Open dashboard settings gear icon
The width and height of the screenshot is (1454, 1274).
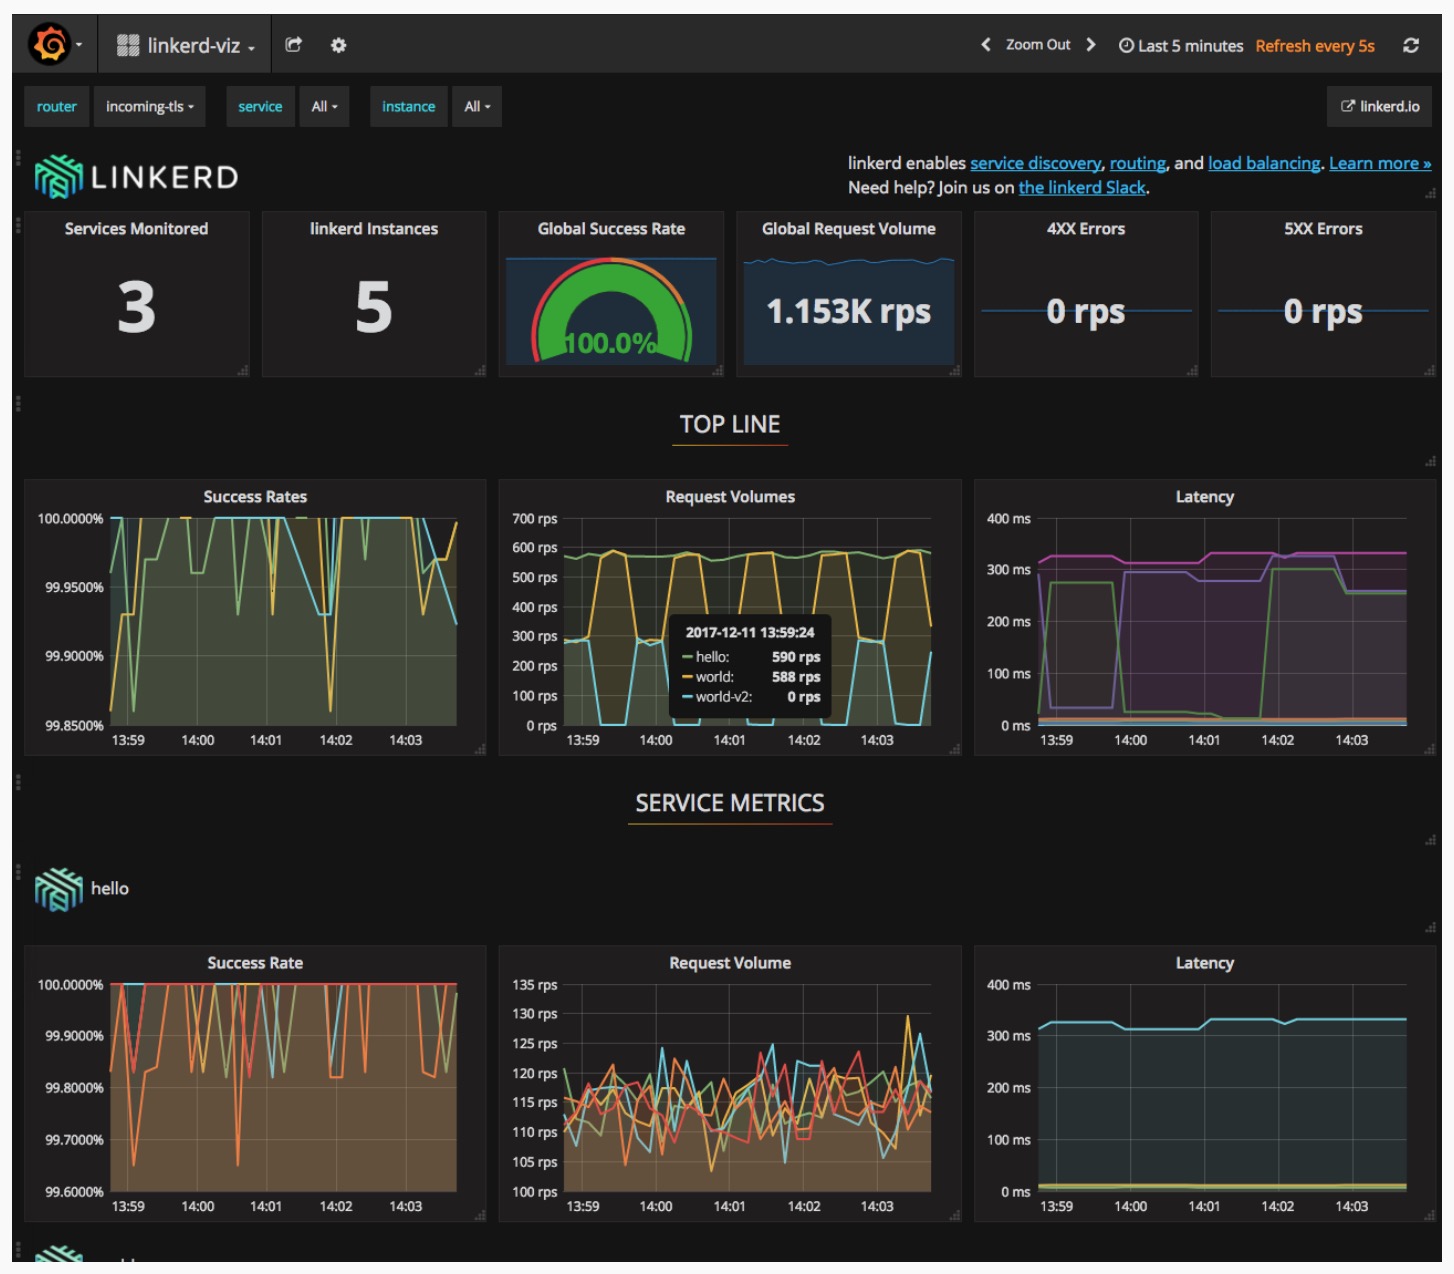[339, 45]
